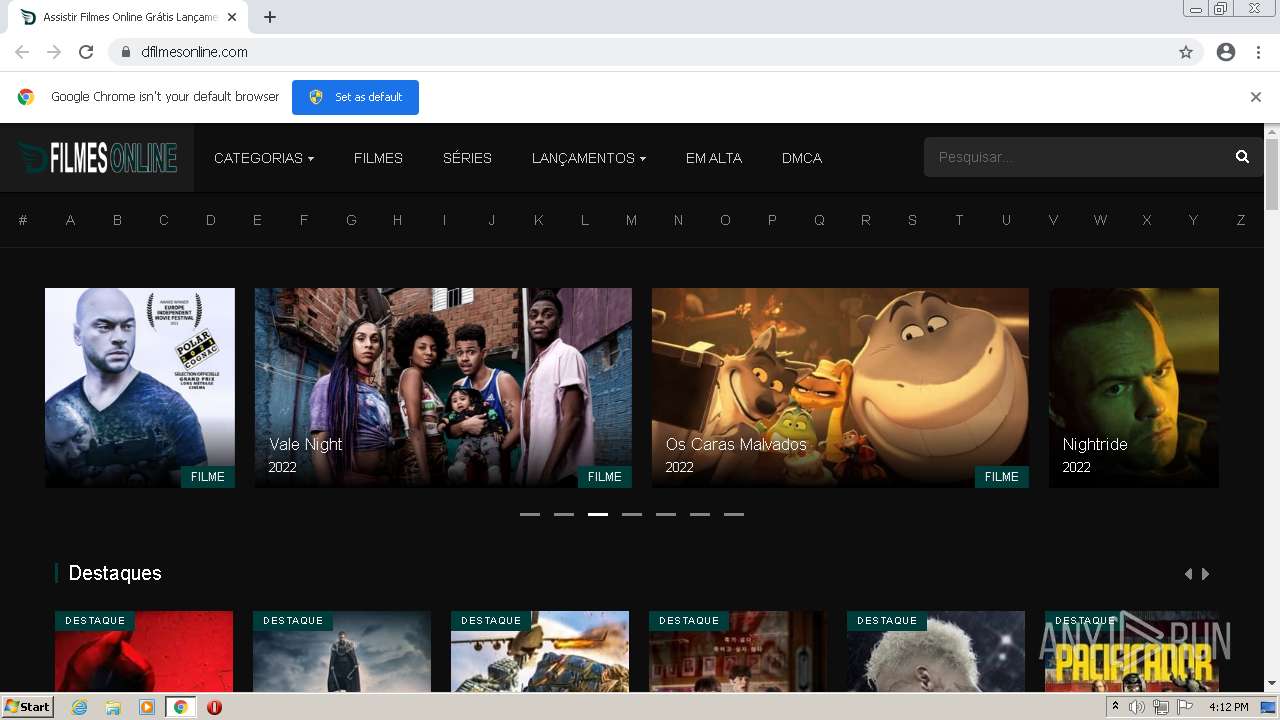The width and height of the screenshot is (1280, 720).
Task: Click the 4:12 PM system clock
Action: pos(1228,707)
